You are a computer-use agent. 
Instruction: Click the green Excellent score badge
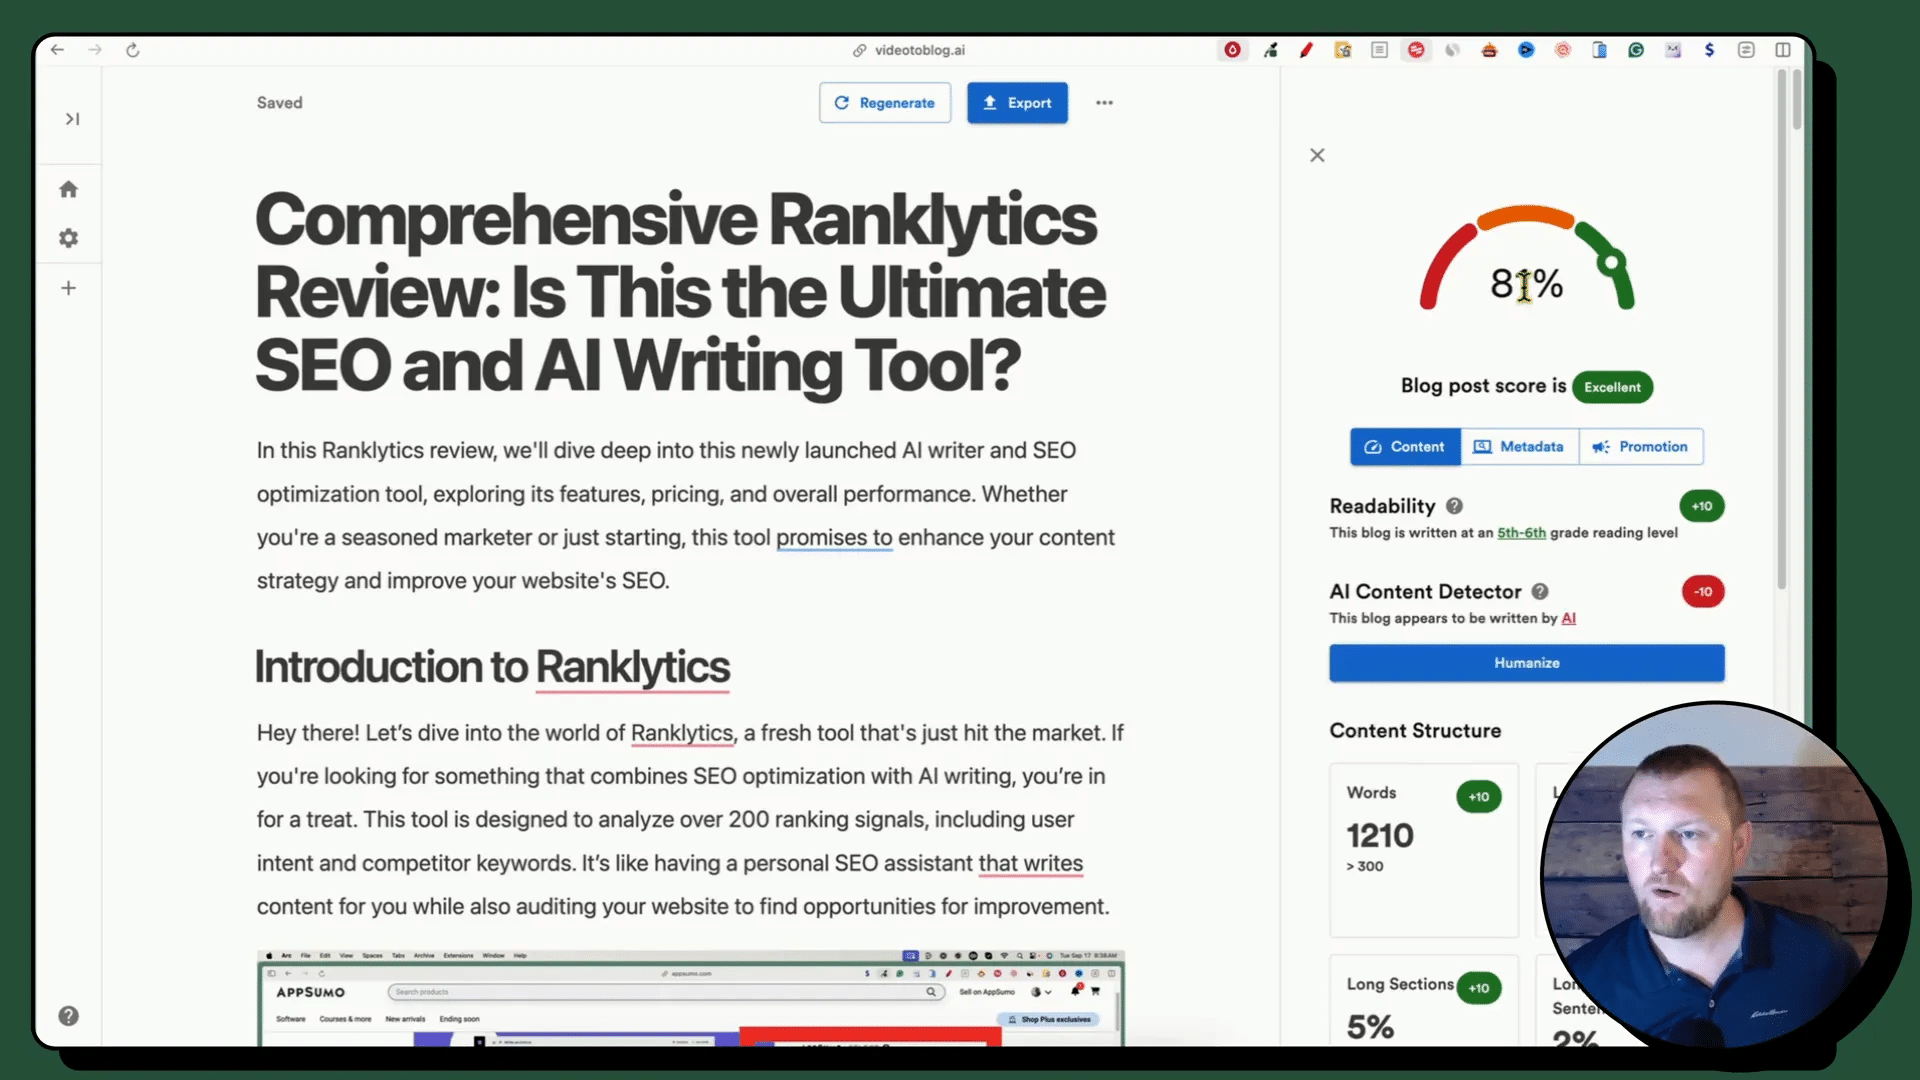(1612, 387)
